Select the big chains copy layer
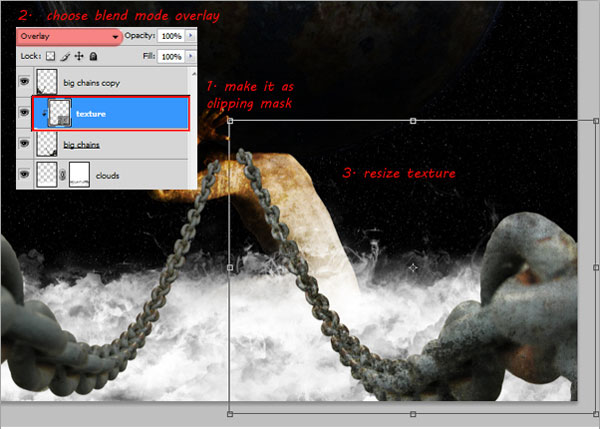Viewport: 600px width, 429px height. 103,82
